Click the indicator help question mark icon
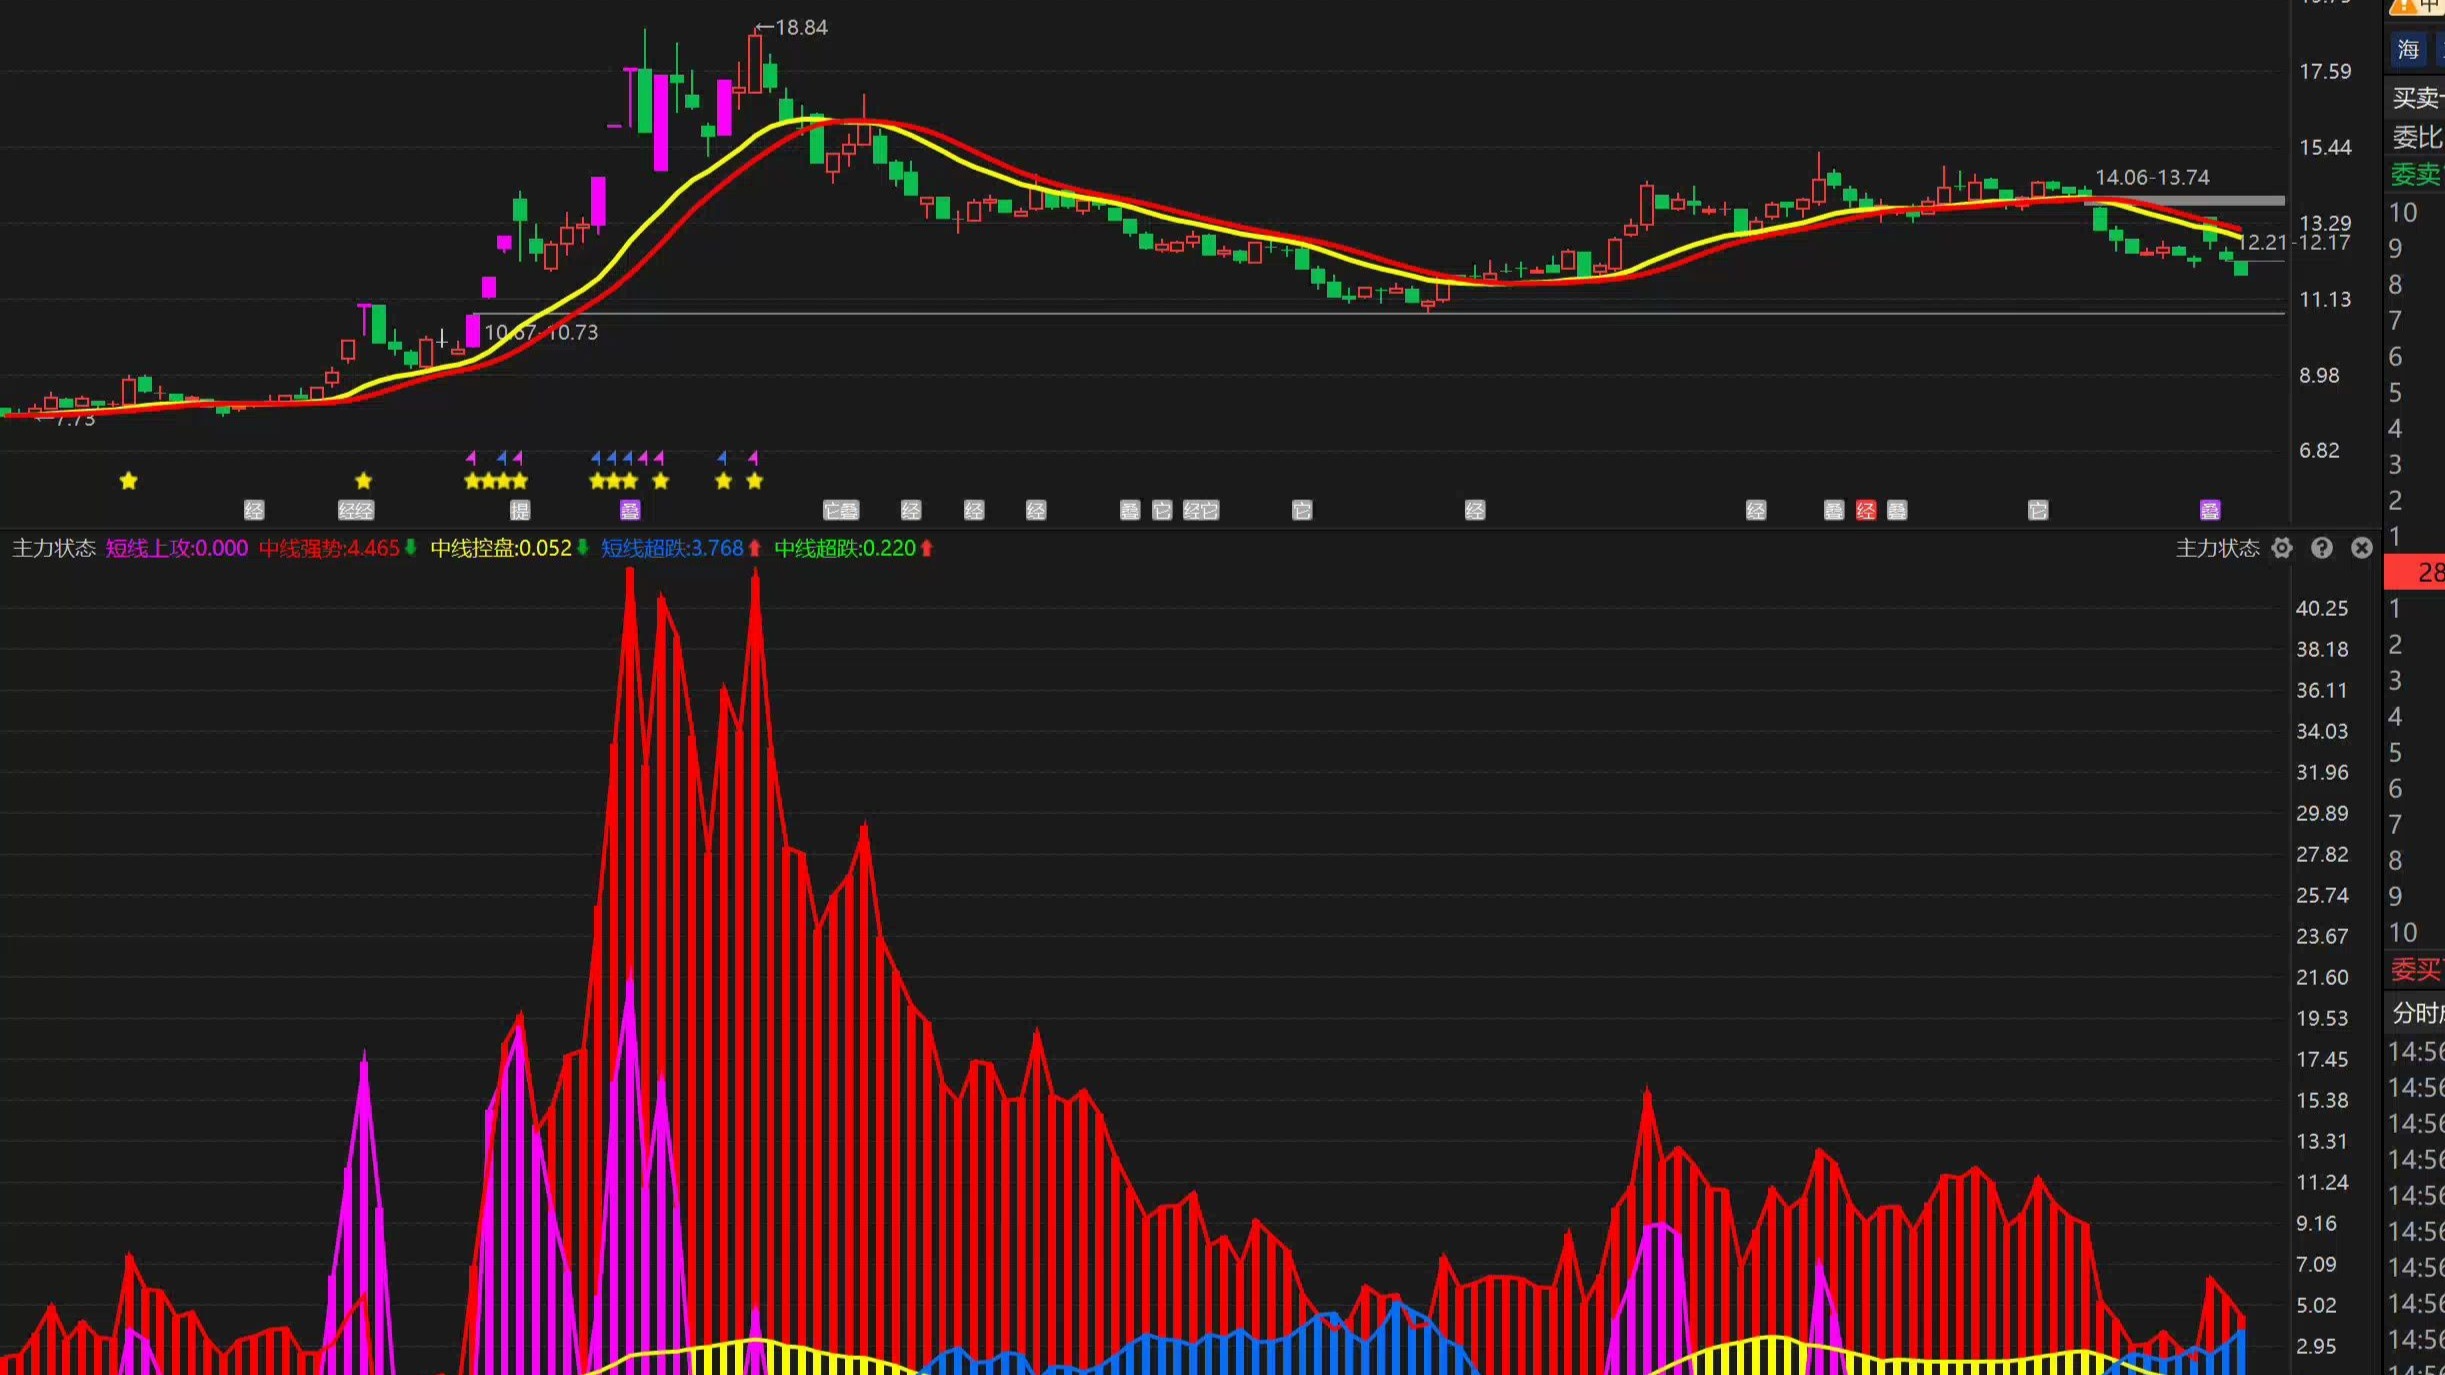2445x1375 pixels. pyautogui.click(x=2321, y=548)
